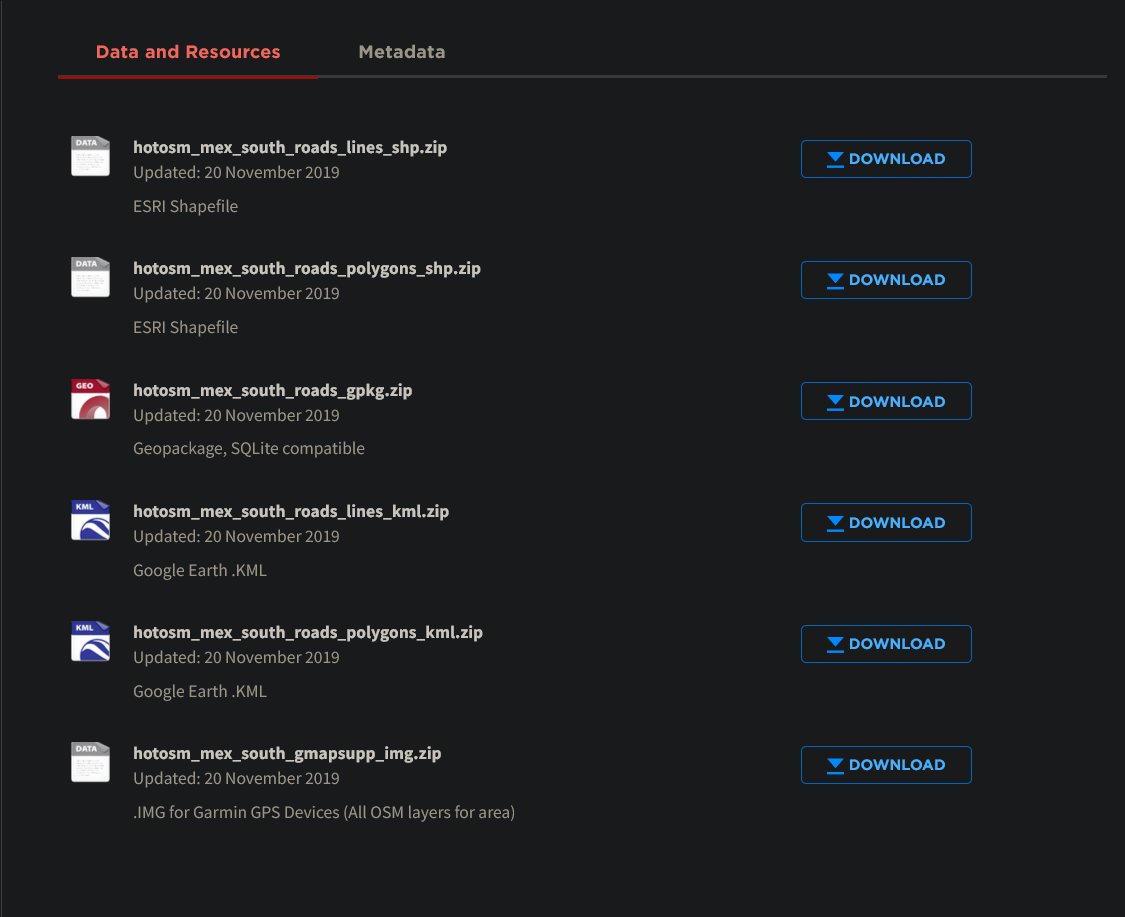Select the Data and Resources tab
This screenshot has width=1125, height=917.
coord(188,52)
